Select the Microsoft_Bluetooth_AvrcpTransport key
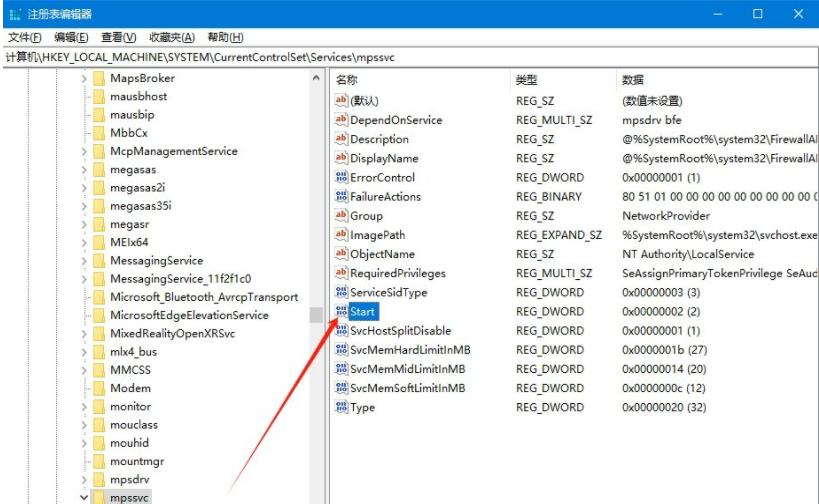Image resolution: width=819 pixels, height=504 pixels. [204, 297]
